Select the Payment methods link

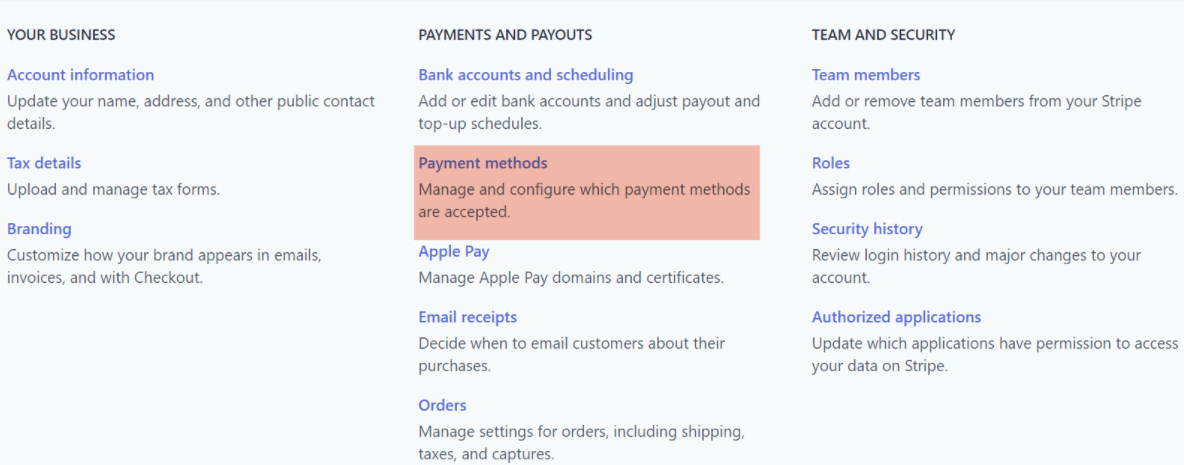coord(483,163)
